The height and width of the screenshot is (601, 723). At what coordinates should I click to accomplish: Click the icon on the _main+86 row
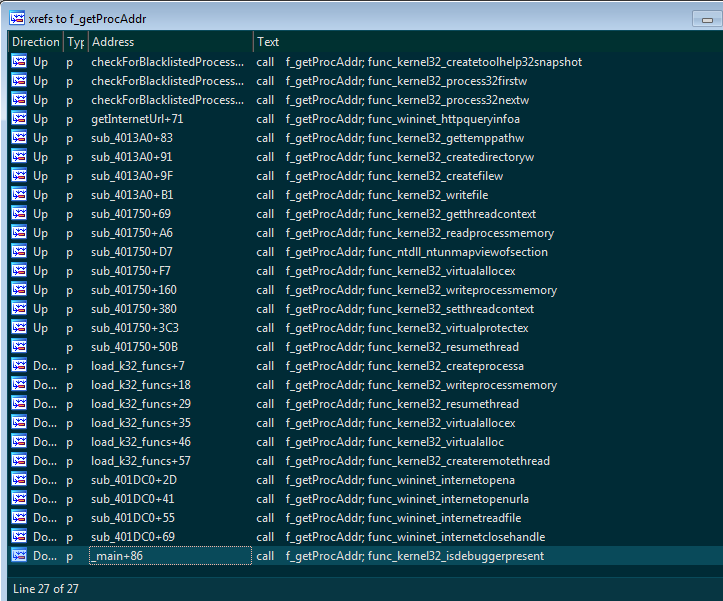point(19,556)
